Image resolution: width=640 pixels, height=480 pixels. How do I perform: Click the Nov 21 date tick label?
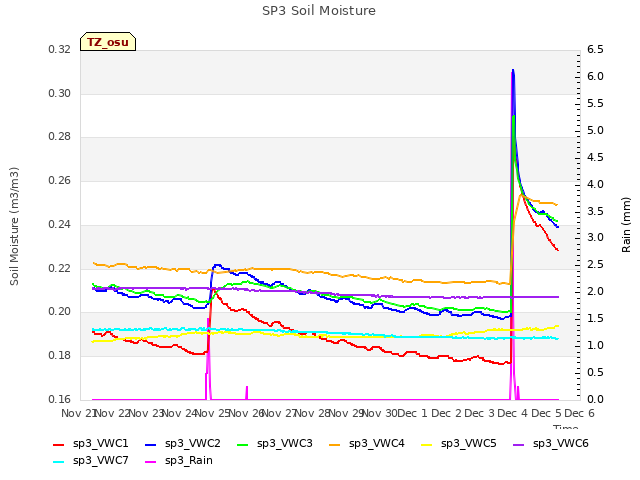[79, 413]
